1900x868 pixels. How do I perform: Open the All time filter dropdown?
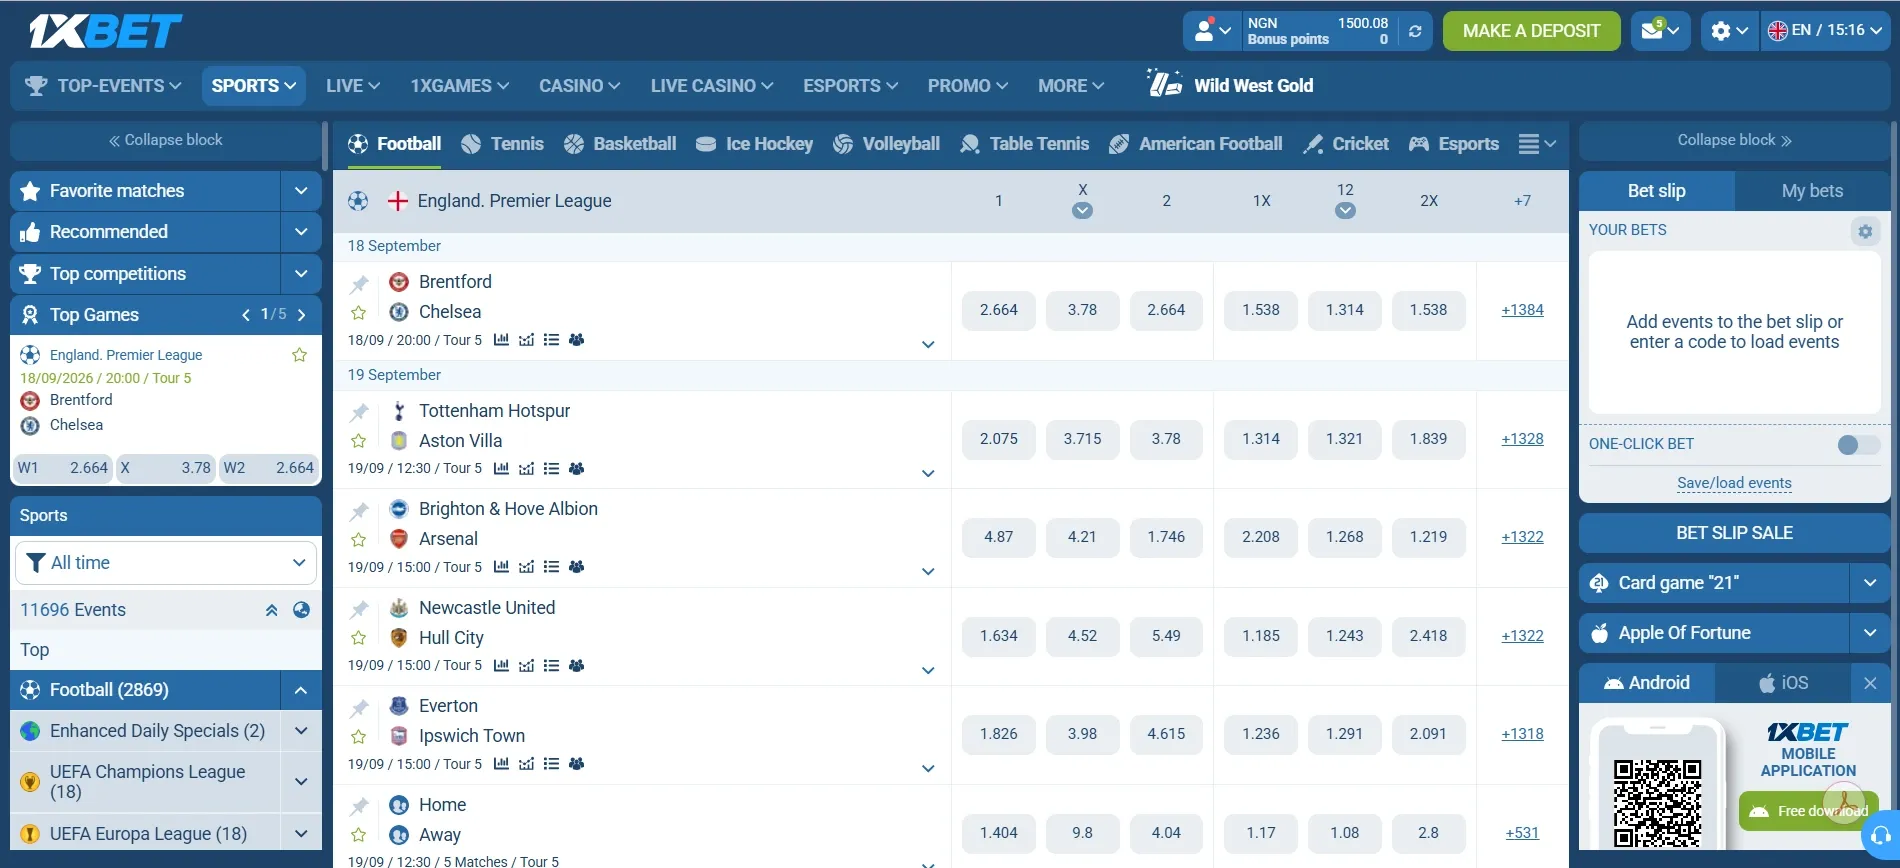[x=166, y=563]
